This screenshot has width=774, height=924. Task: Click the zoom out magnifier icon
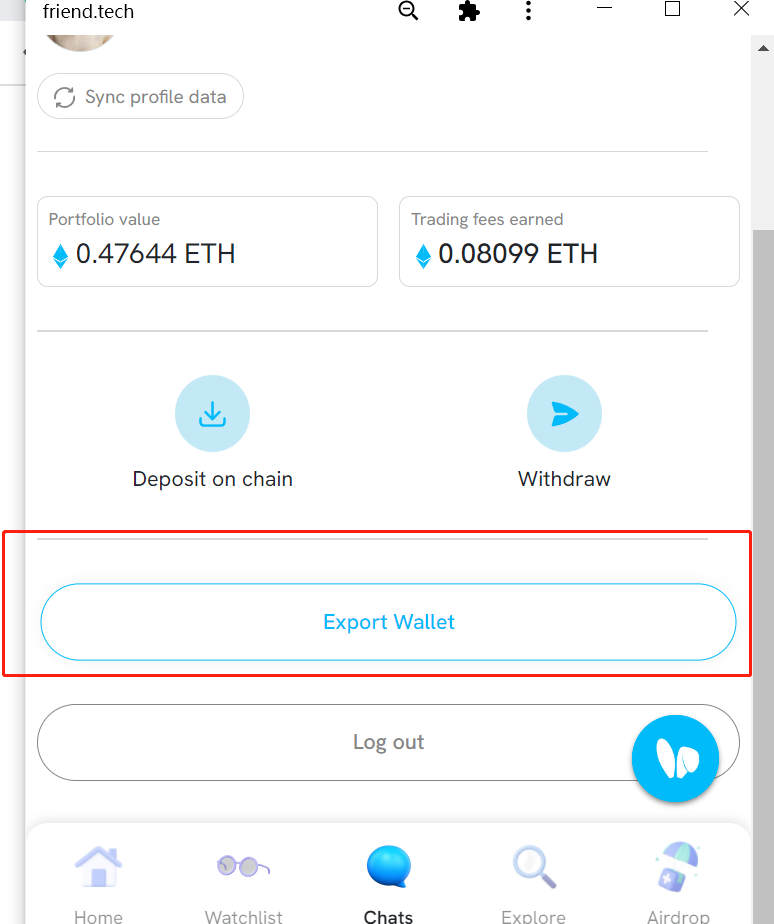(x=408, y=12)
